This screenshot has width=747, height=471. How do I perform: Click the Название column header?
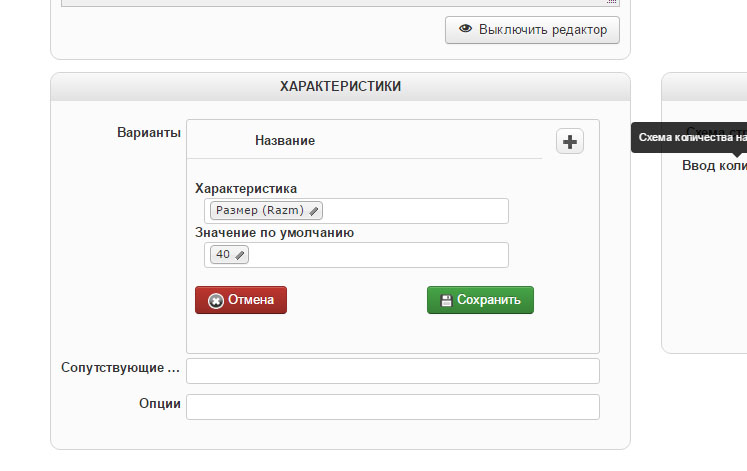285,141
